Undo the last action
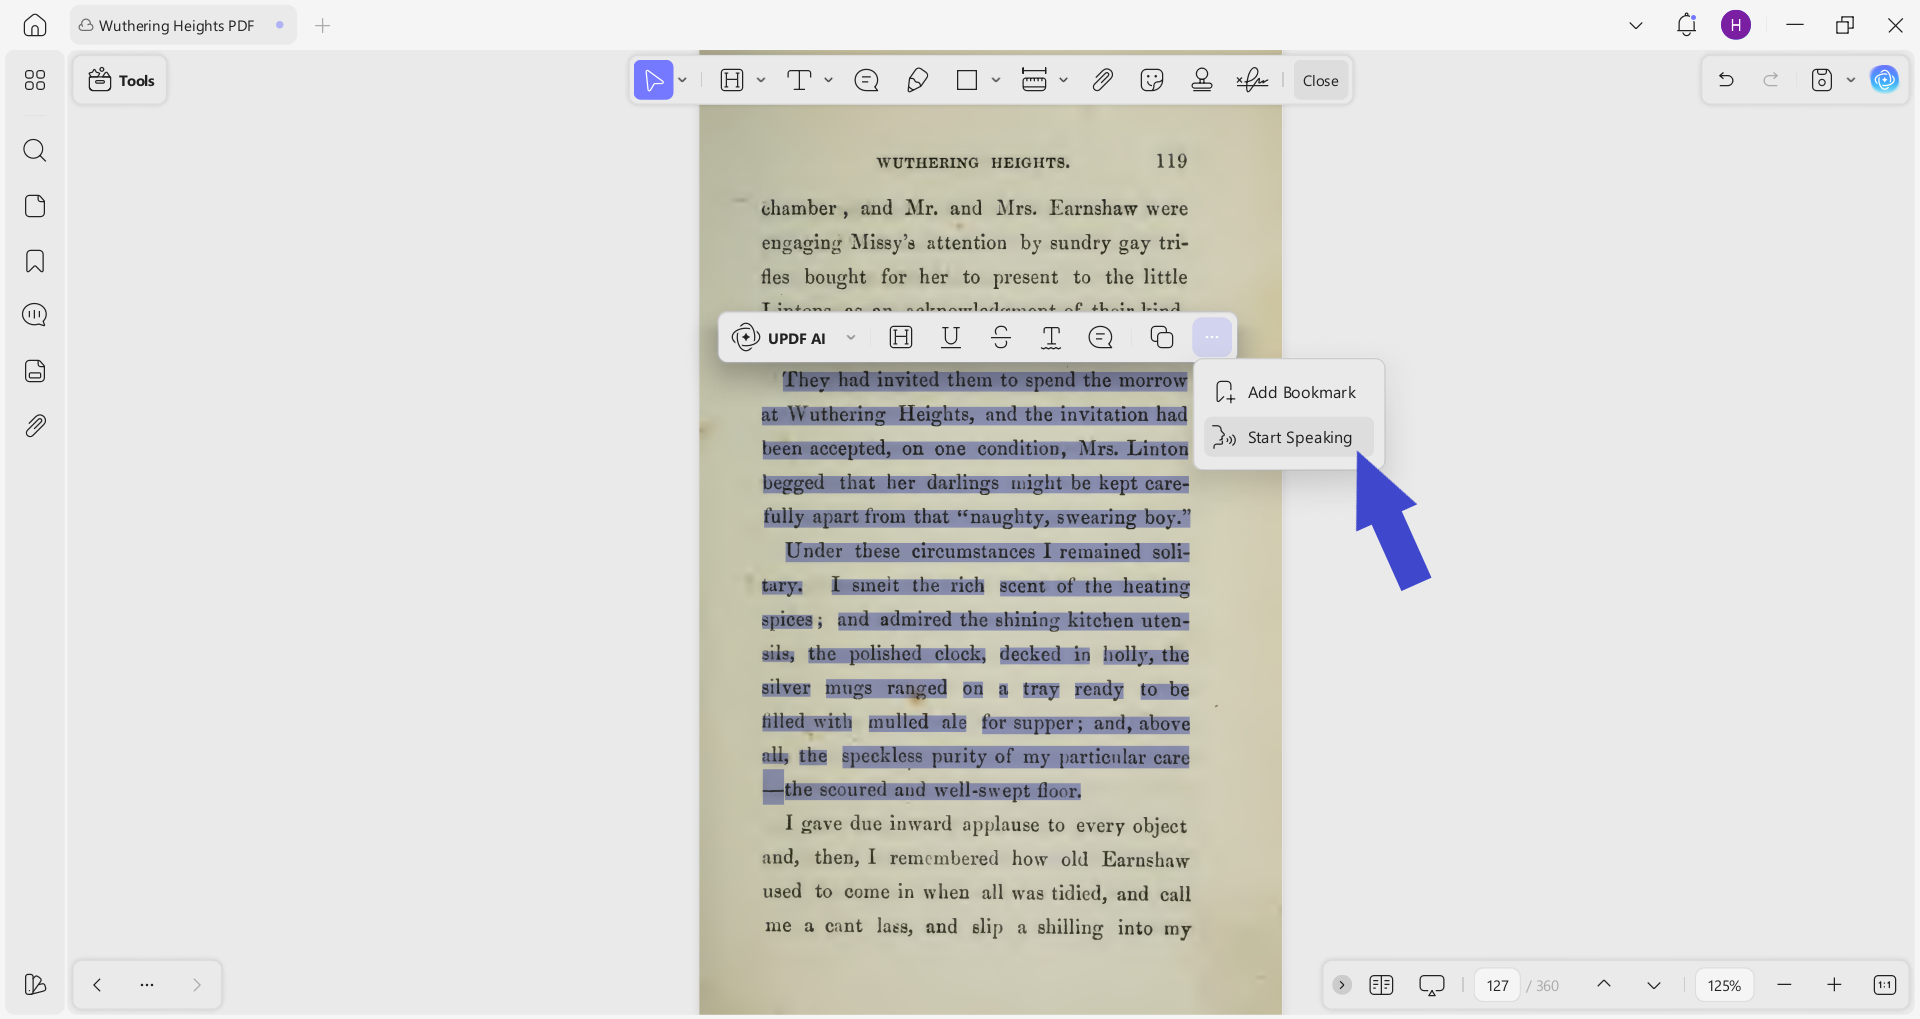Image resolution: width=1920 pixels, height=1019 pixels. [x=1726, y=80]
